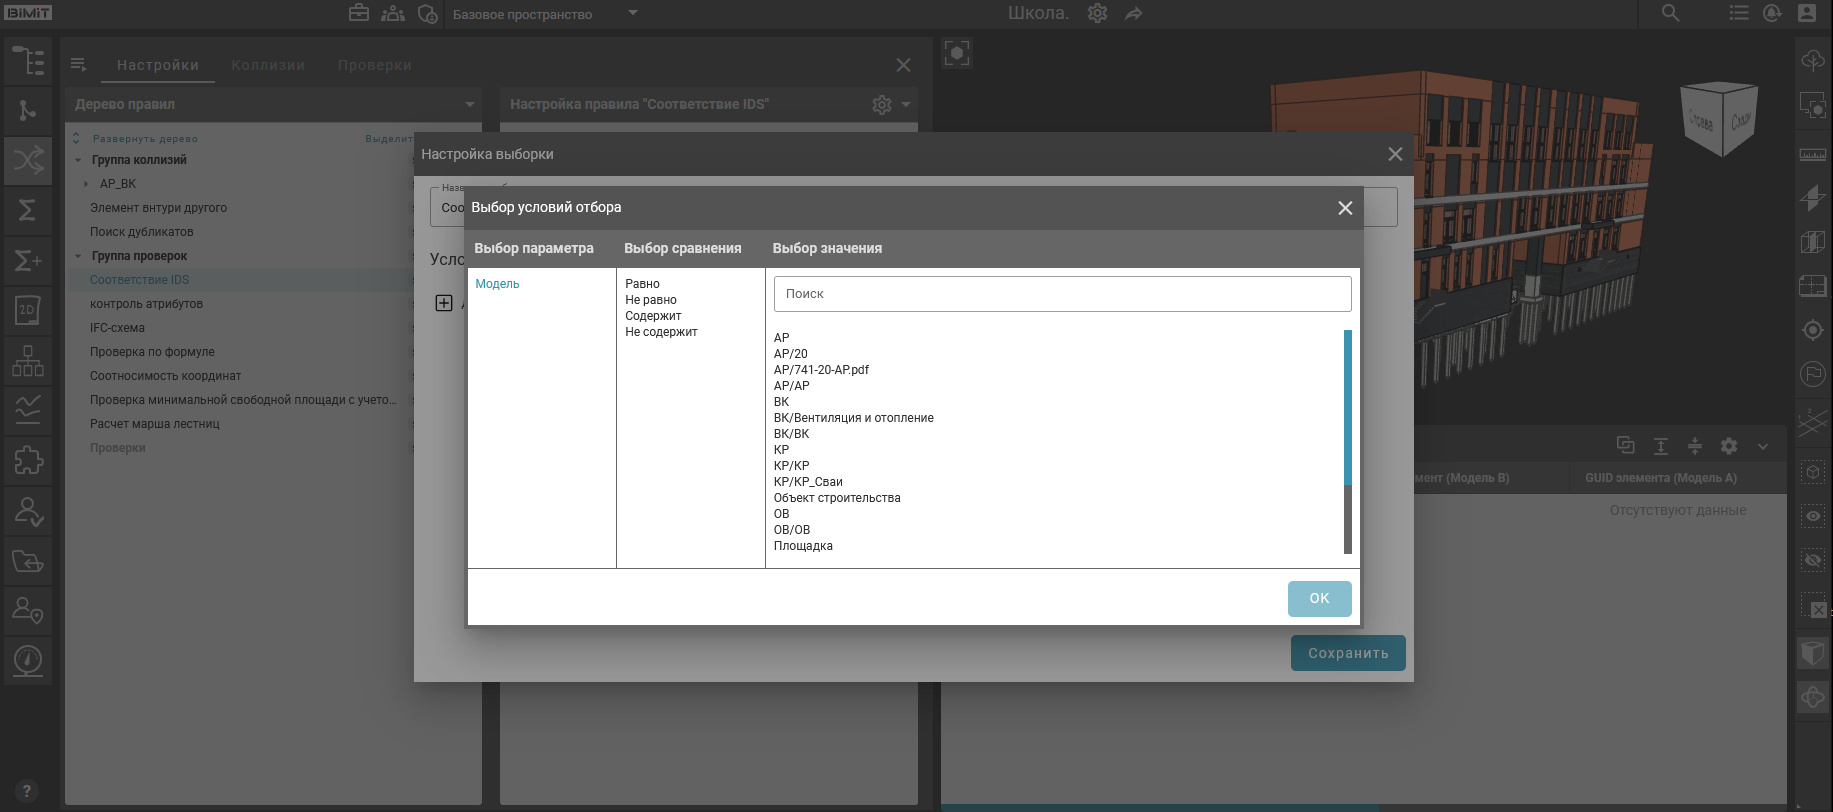The height and width of the screenshot is (812, 1833).
Task: Open the sigma-plus tool in left sidebar
Action: click(28, 260)
